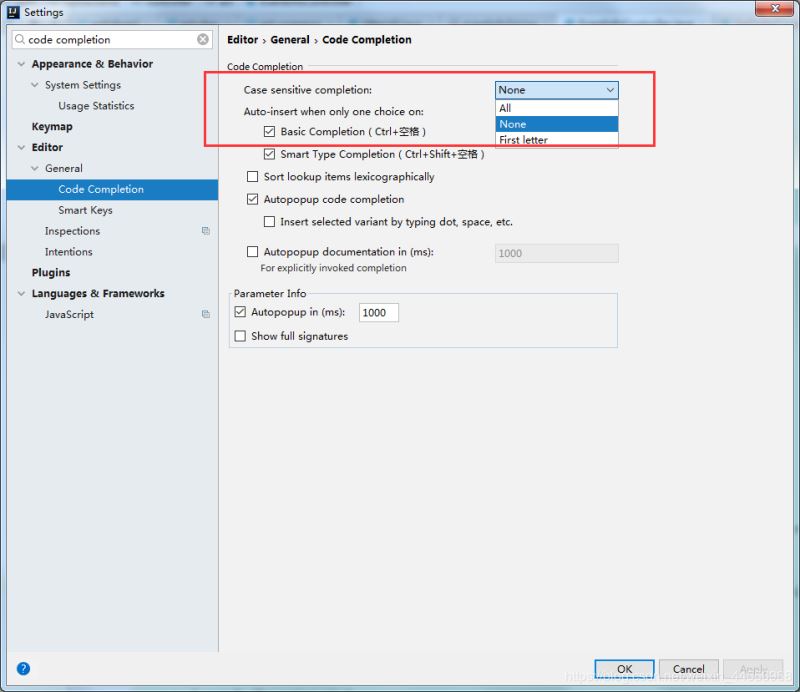Collapse the Editor tree node
Screen dimensions: 800x692
pyautogui.click(x=21, y=147)
